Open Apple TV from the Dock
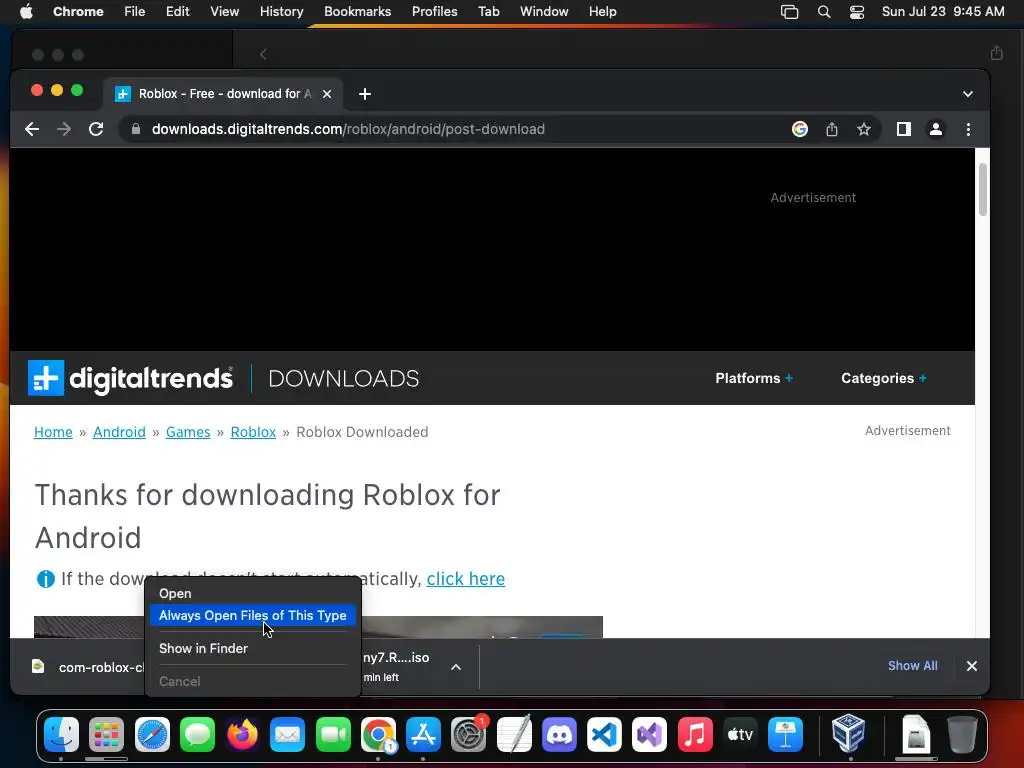The height and width of the screenshot is (768, 1024). click(x=740, y=735)
